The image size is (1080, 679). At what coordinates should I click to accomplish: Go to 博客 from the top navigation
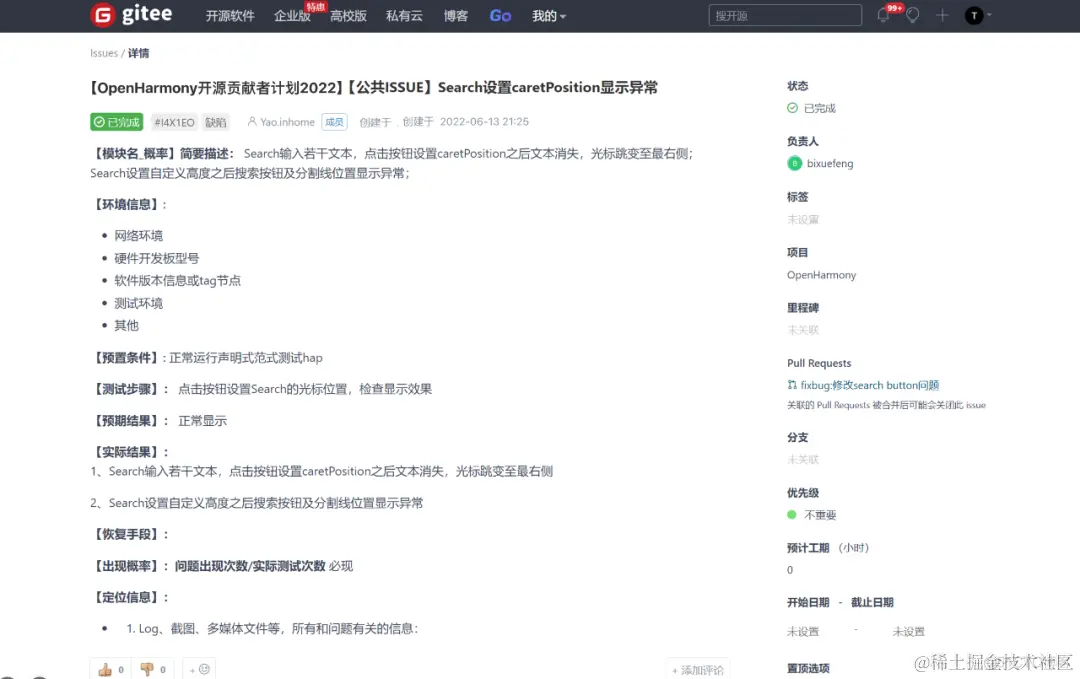point(456,15)
